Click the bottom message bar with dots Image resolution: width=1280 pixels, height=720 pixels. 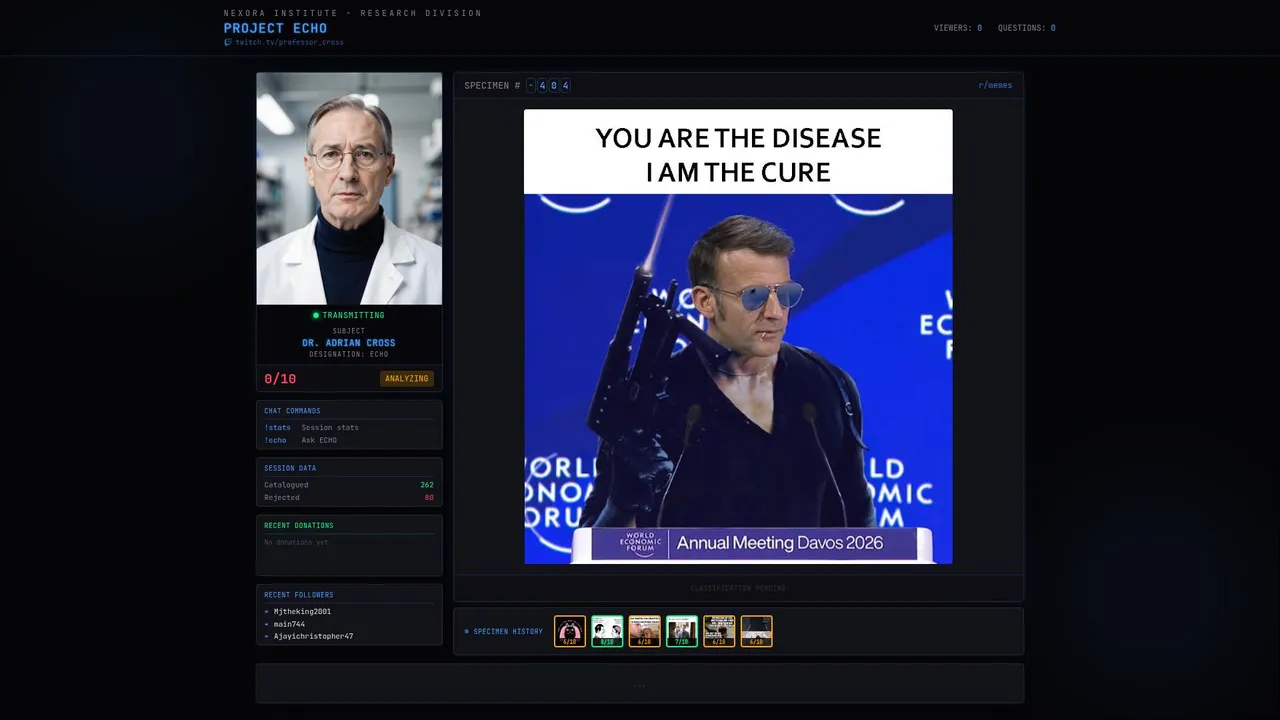(640, 684)
